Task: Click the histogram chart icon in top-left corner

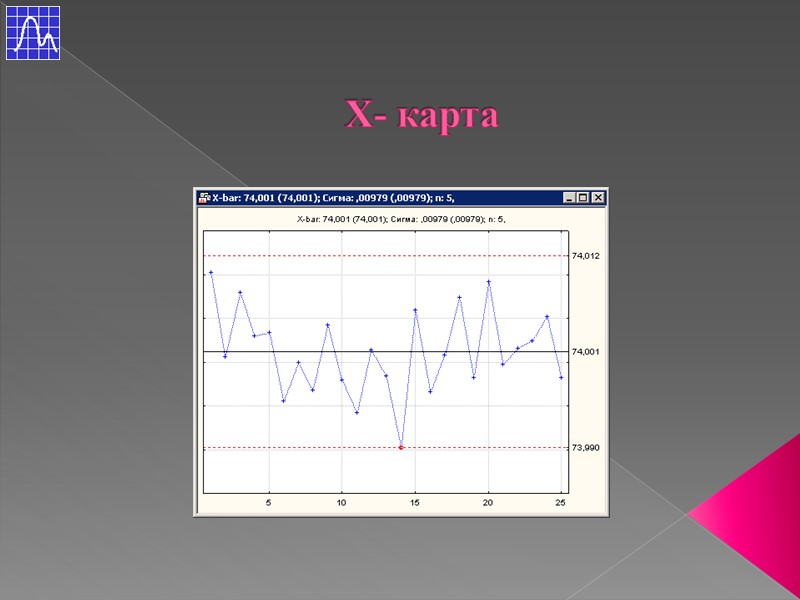Action: (x=31, y=31)
